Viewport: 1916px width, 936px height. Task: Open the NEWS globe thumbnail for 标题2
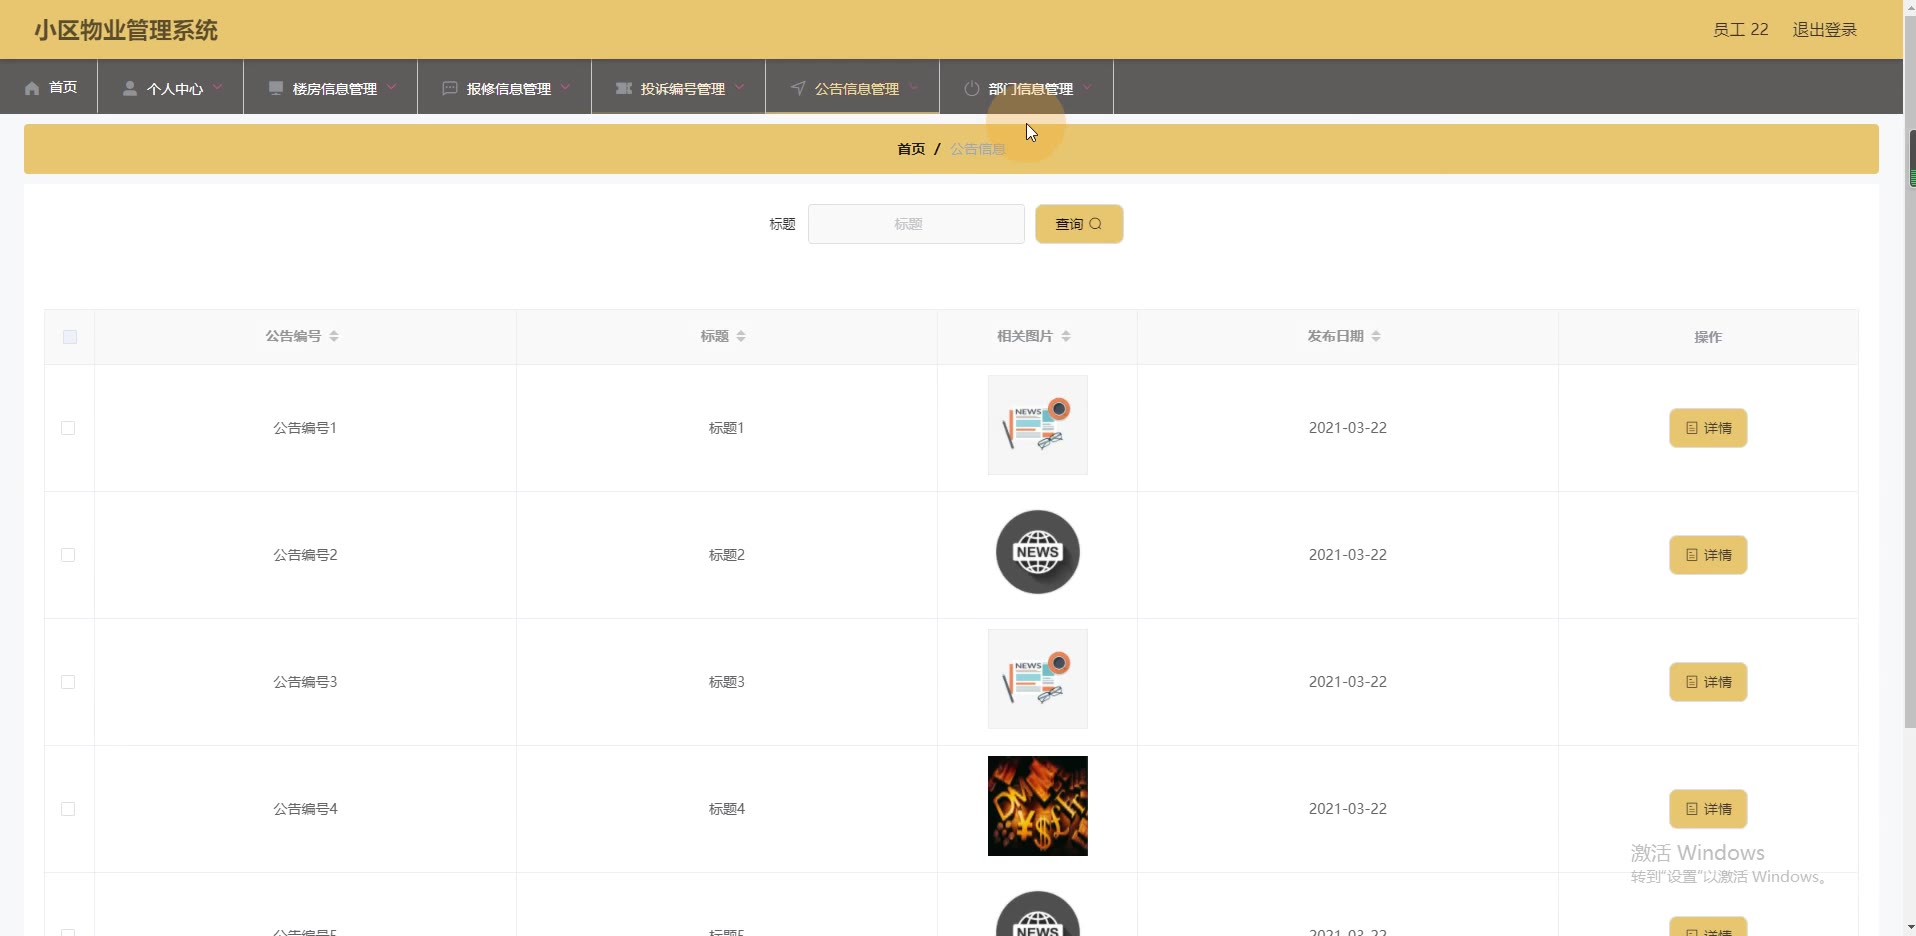coord(1038,552)
